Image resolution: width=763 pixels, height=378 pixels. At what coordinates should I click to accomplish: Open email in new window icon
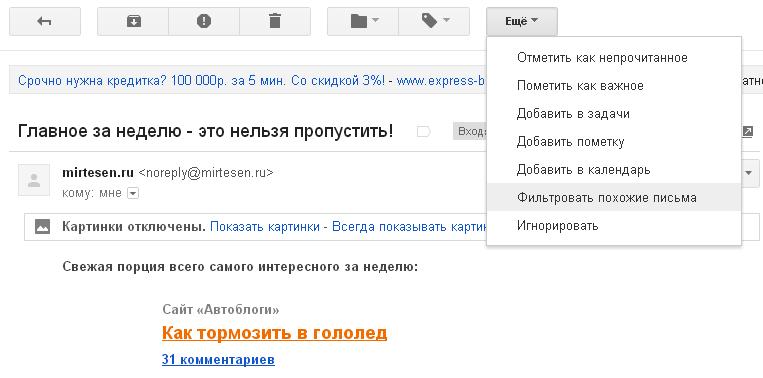pyautogui.click(x=747, y=131)
